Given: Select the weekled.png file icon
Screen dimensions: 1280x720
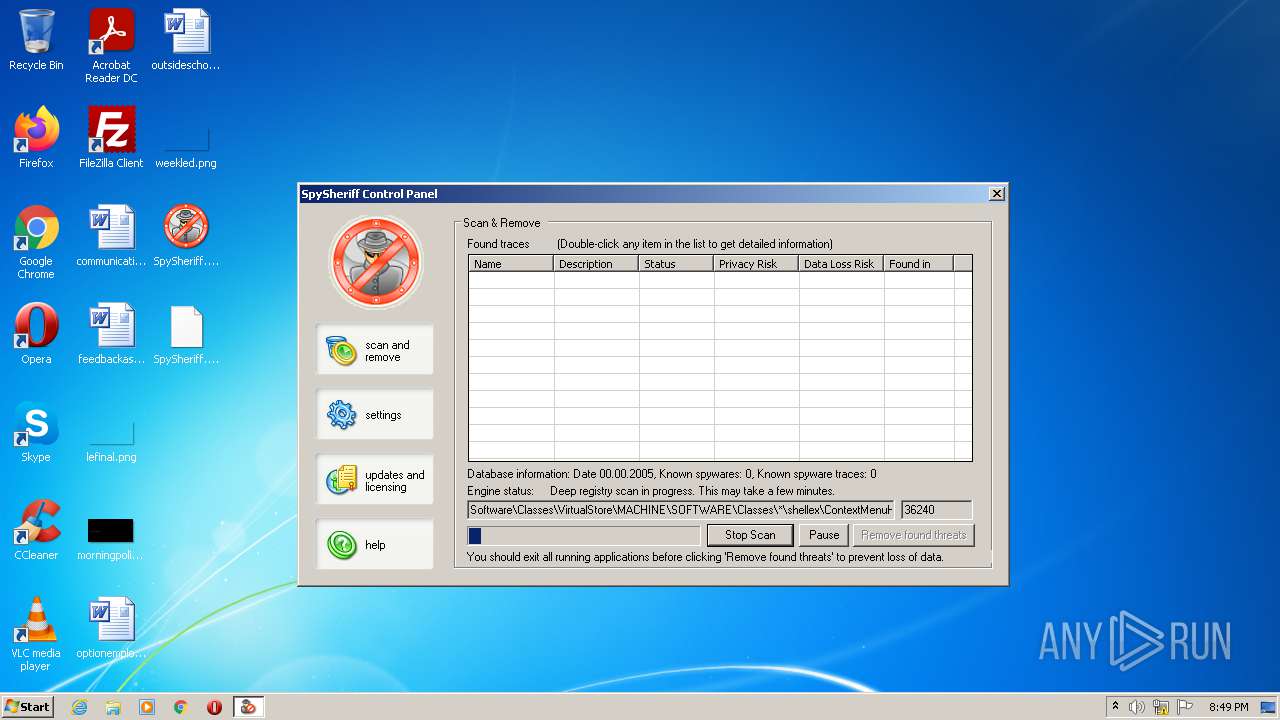Looking at the screenshot, I should tap(186, 148).
